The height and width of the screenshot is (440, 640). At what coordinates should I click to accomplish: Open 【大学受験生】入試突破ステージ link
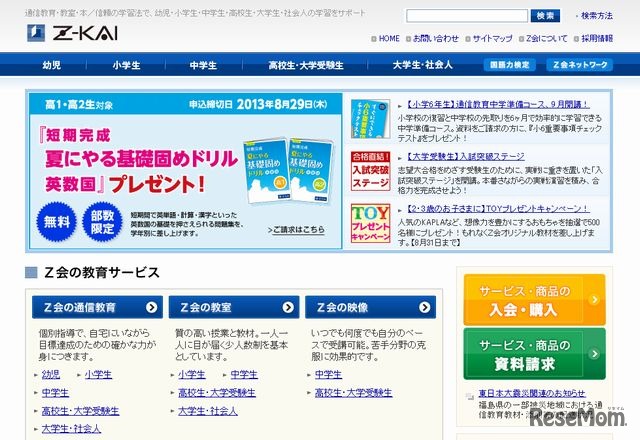[x=466, y=156]
